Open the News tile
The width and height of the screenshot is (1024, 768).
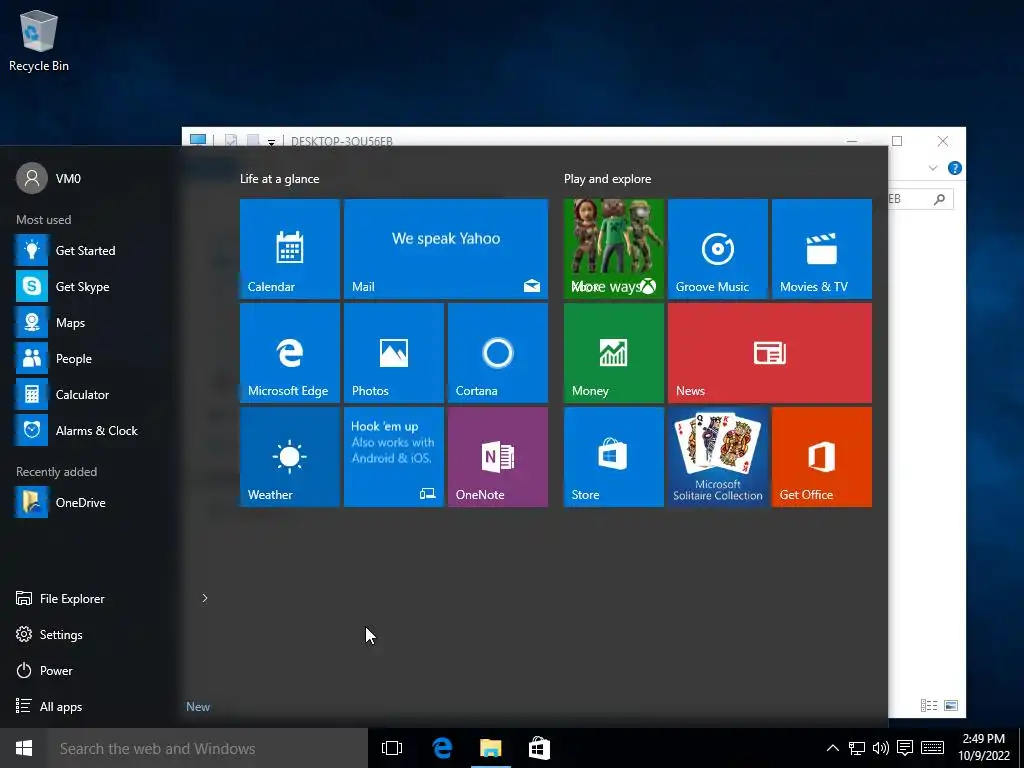click(x=769, y=353)
